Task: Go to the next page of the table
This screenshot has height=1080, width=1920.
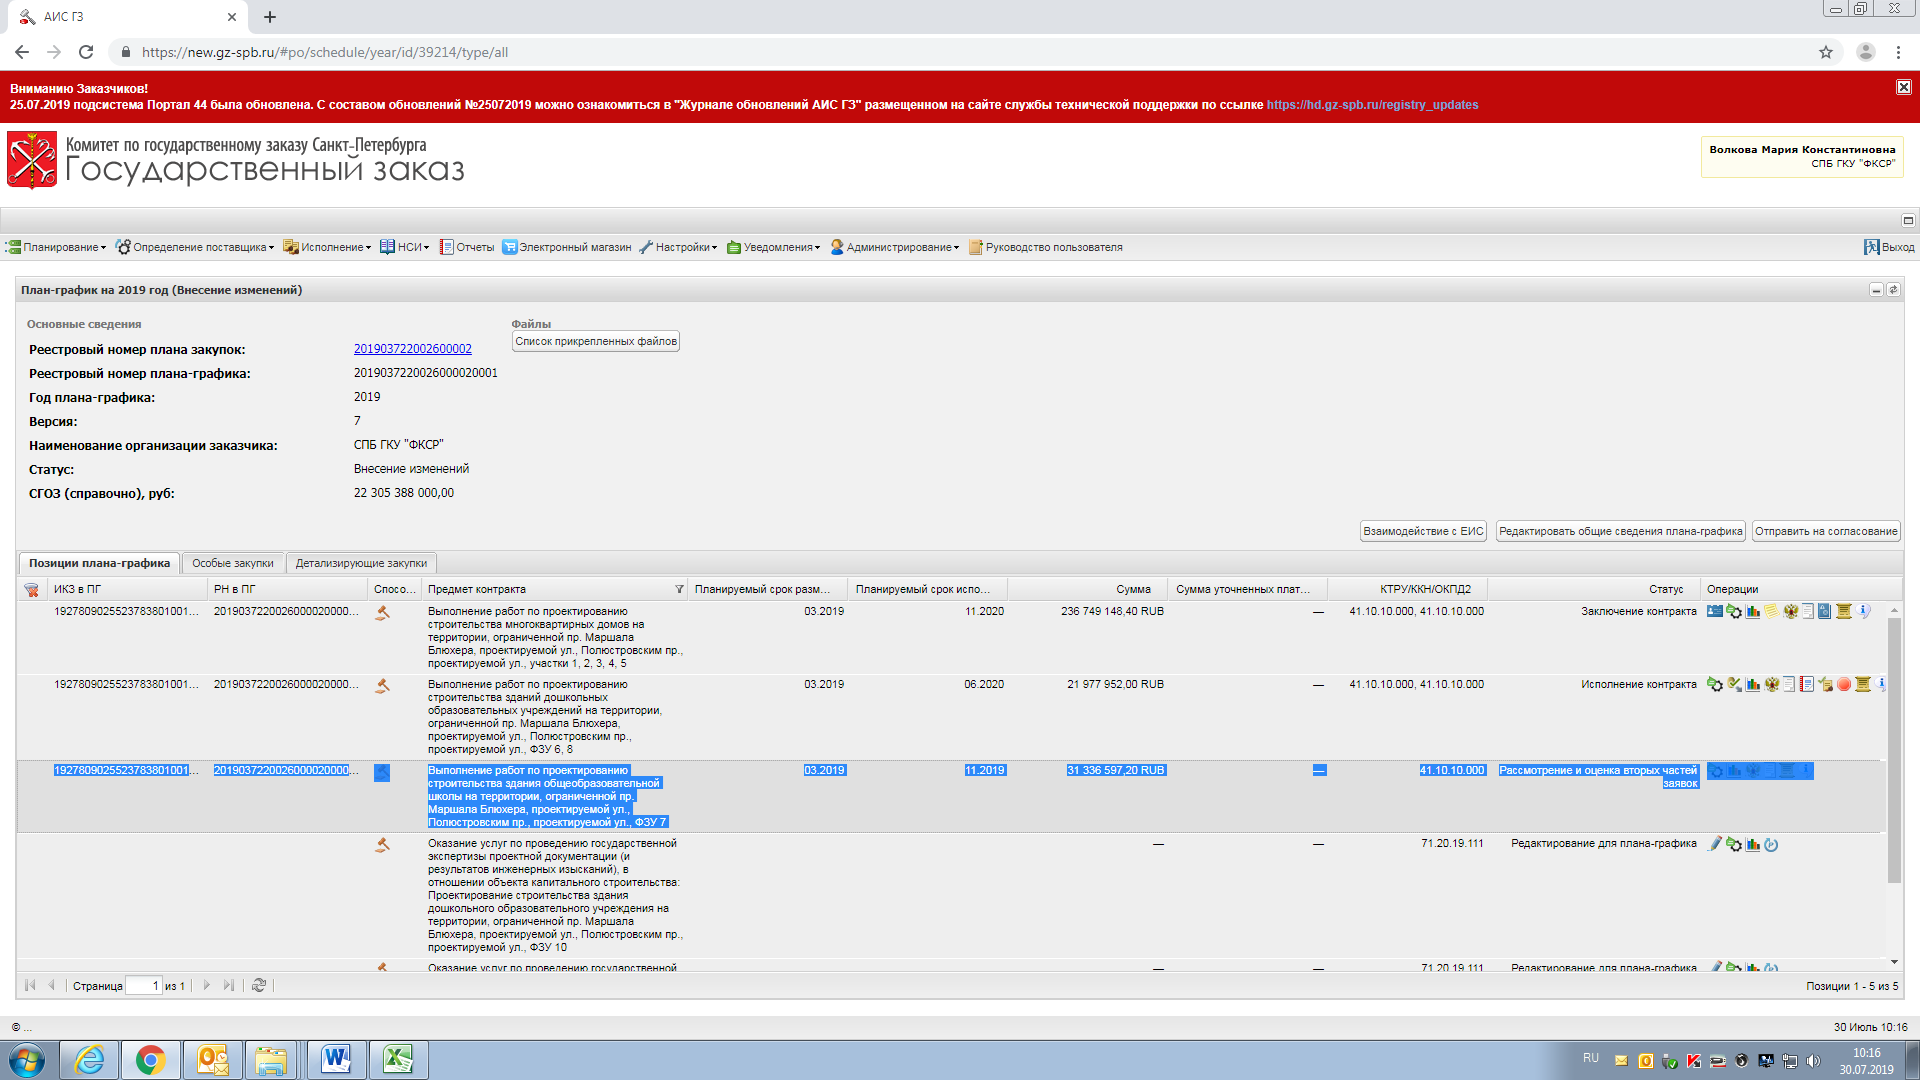Action: point(206,985)
